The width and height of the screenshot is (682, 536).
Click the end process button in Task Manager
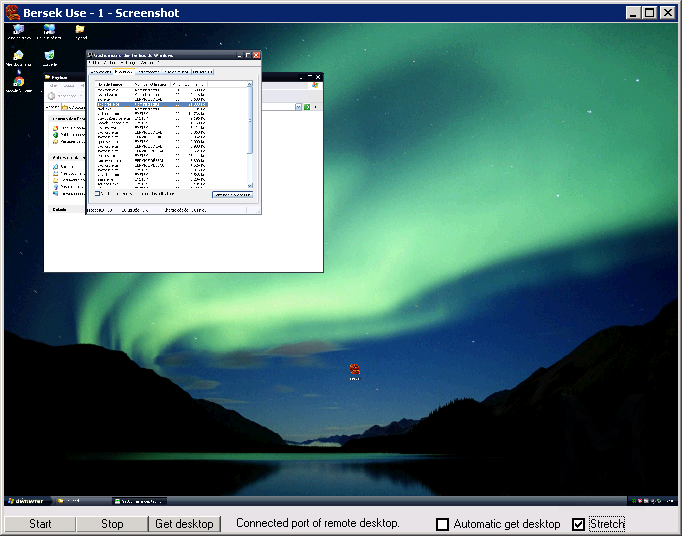coord(232,194)
